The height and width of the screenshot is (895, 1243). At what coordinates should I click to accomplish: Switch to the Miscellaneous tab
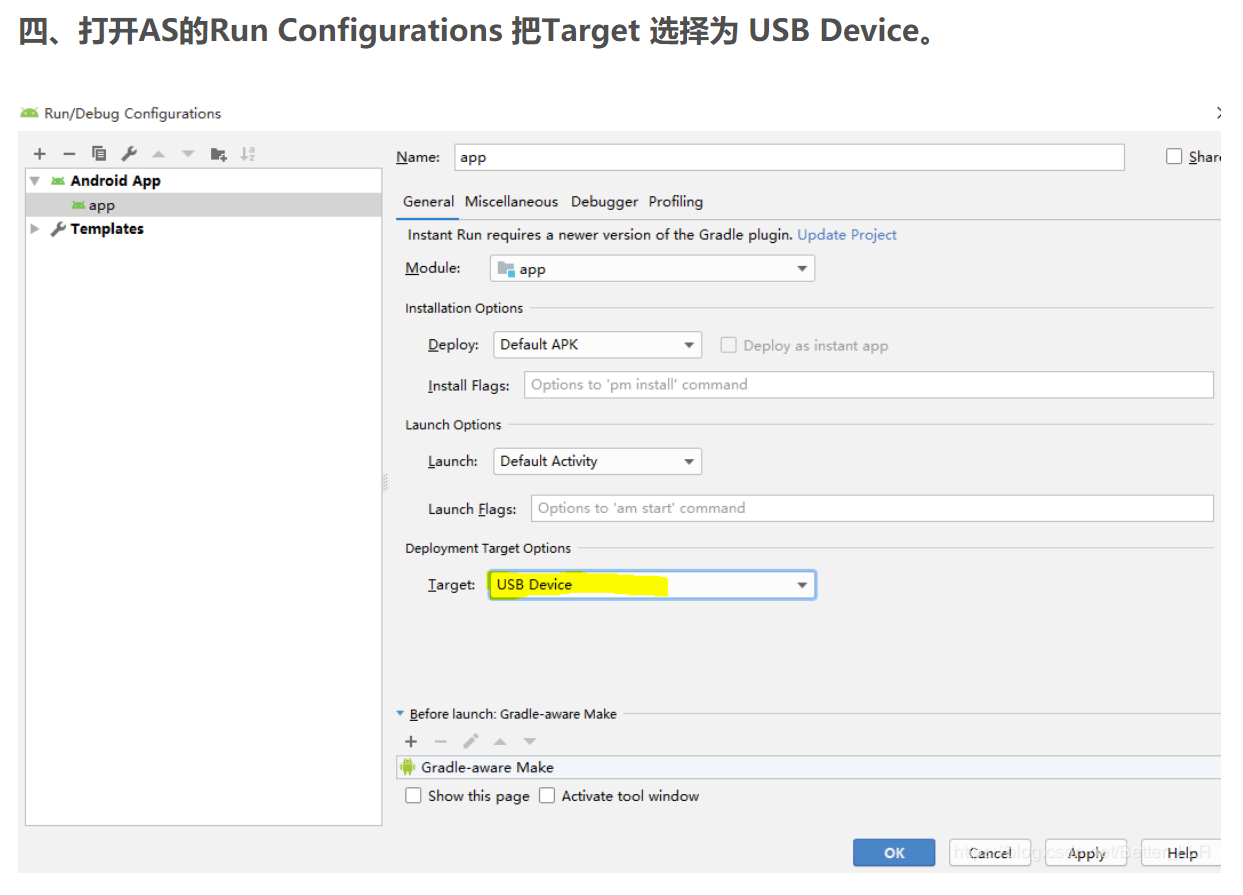(511, 202)
